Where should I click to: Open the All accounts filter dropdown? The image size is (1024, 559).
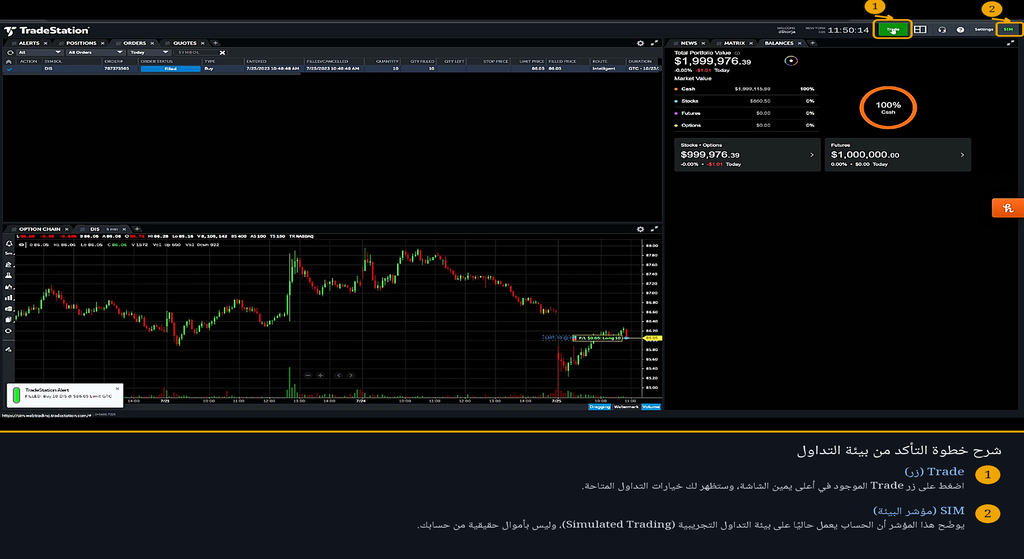[39, 52]
